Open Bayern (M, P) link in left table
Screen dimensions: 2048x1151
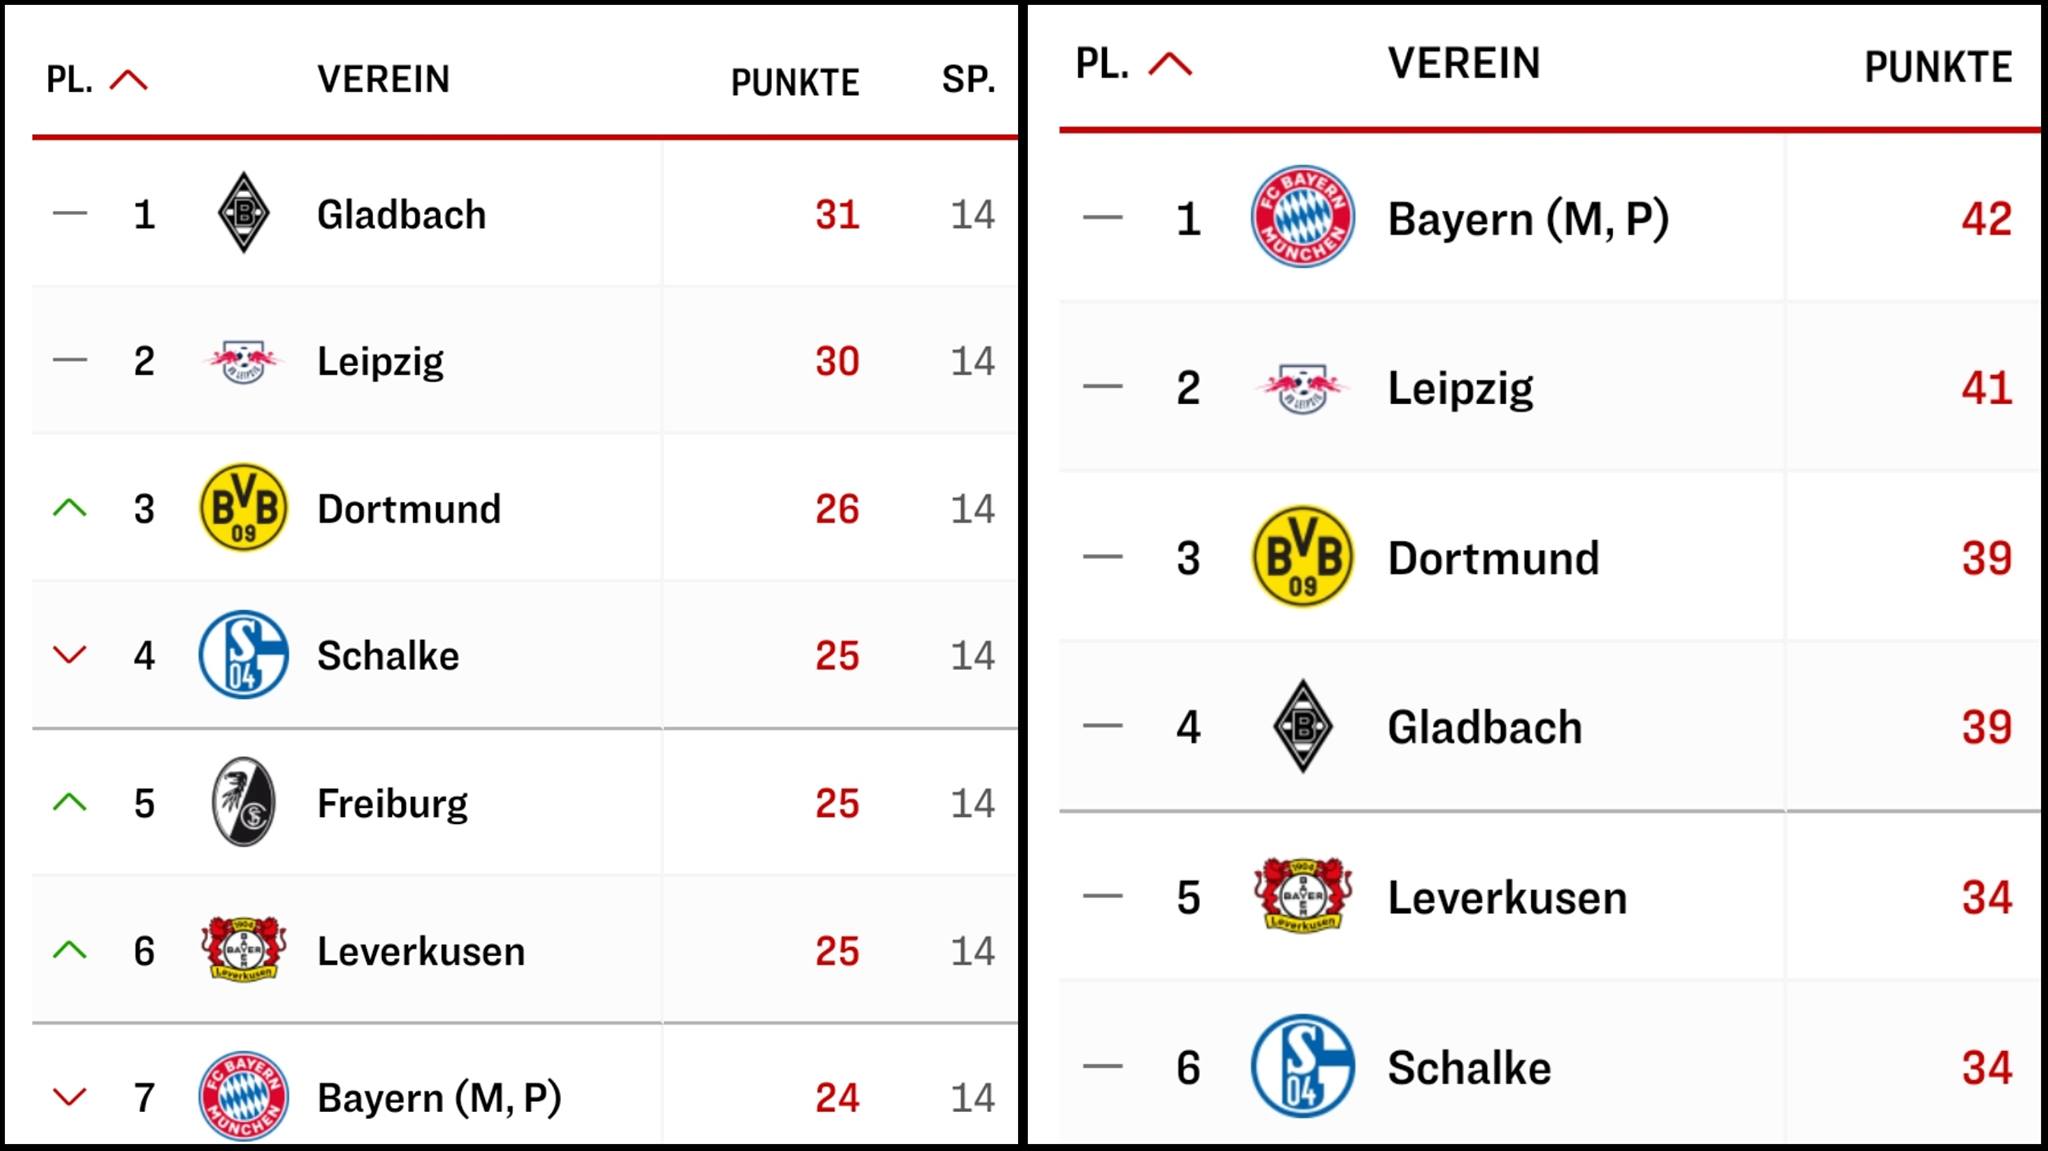439,1097
